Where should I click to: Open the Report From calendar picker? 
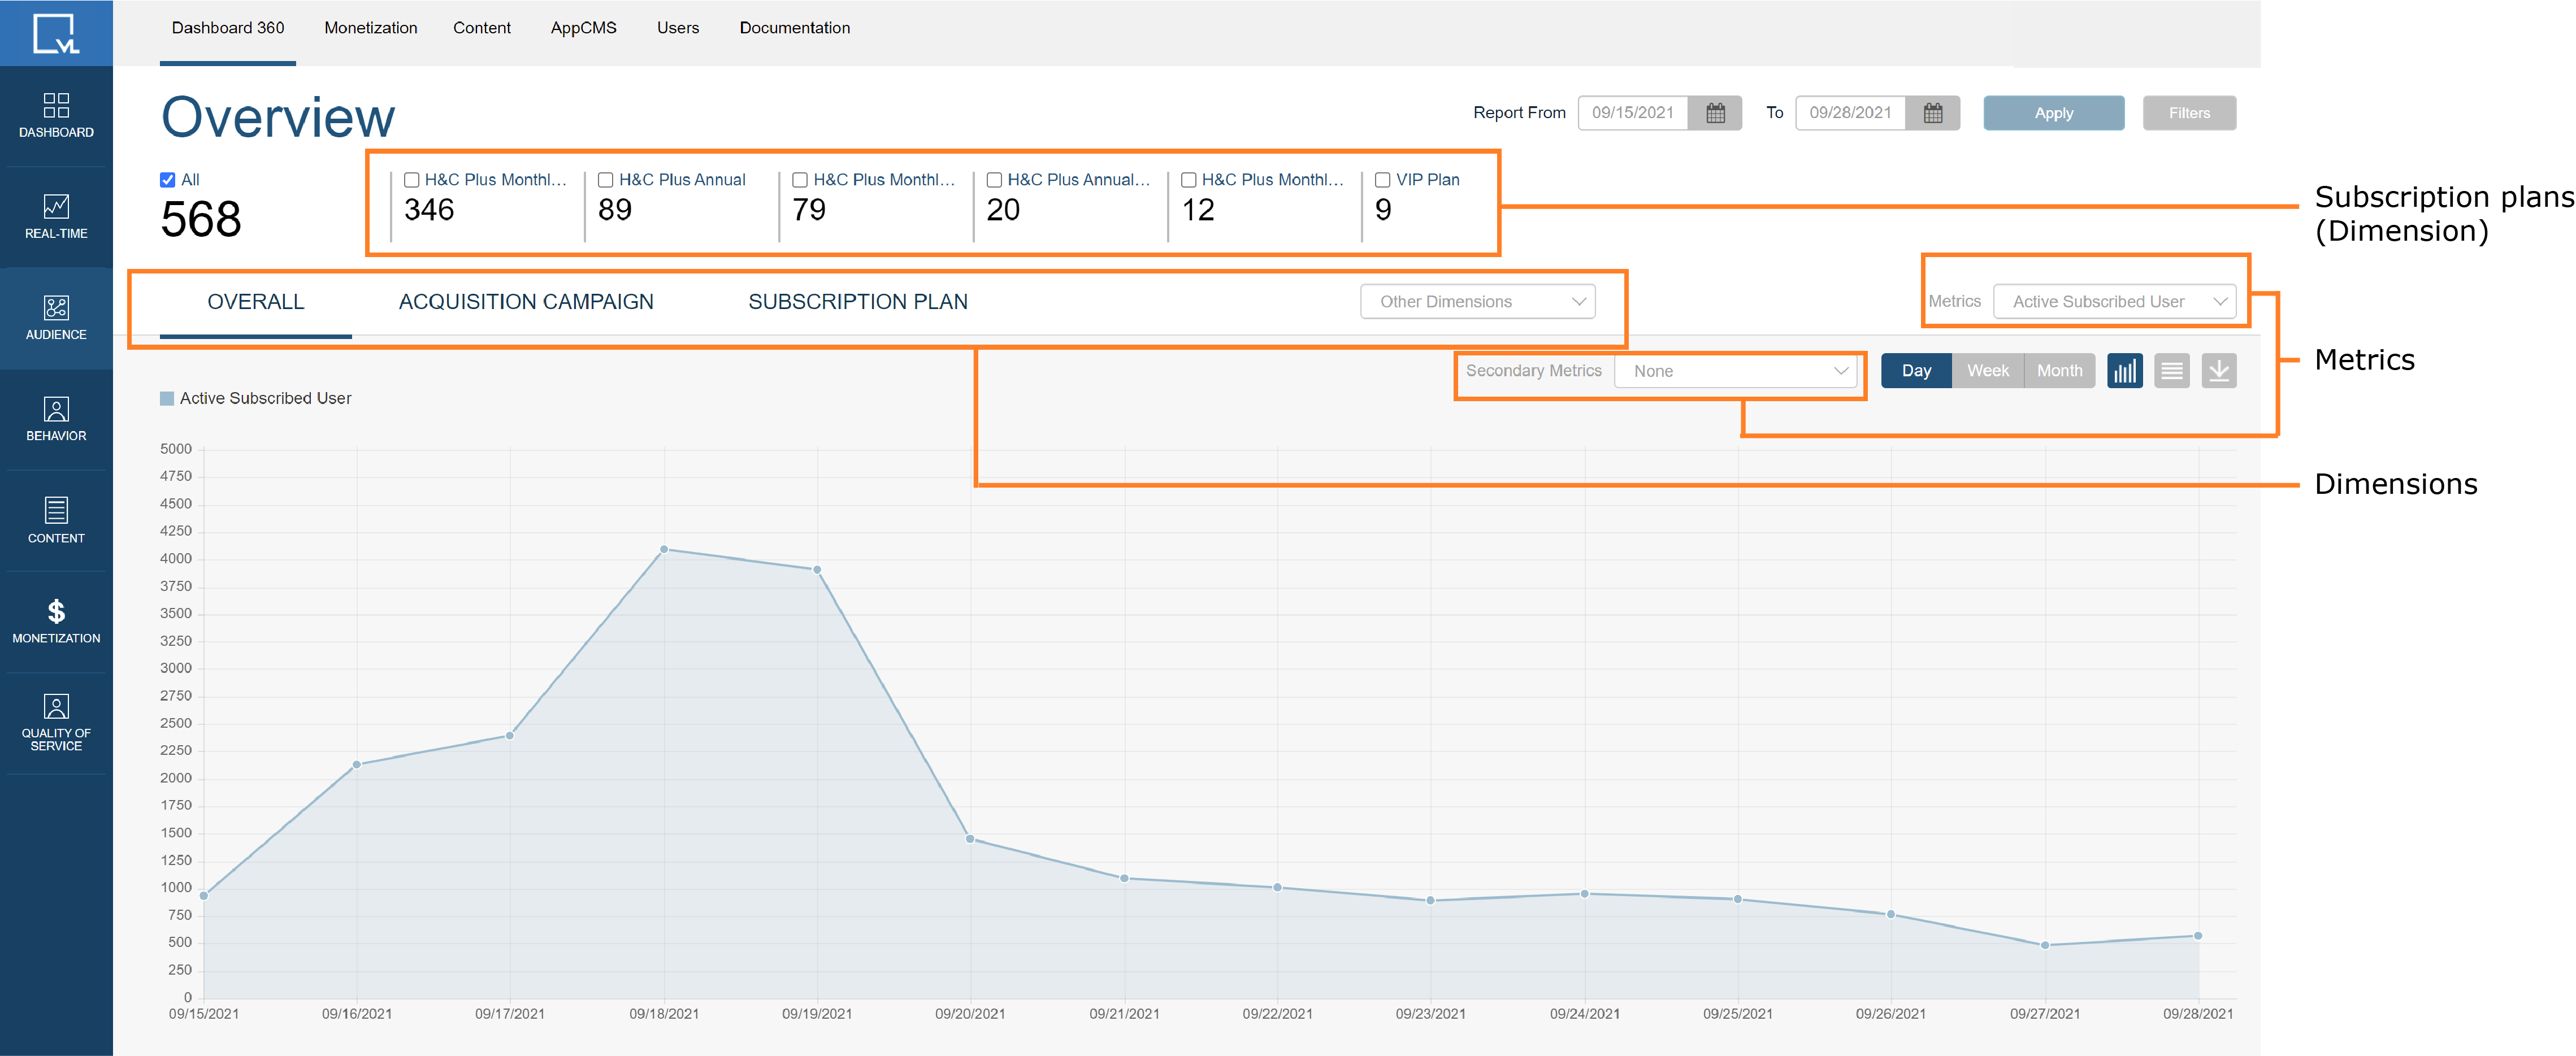coord(1715,113)
